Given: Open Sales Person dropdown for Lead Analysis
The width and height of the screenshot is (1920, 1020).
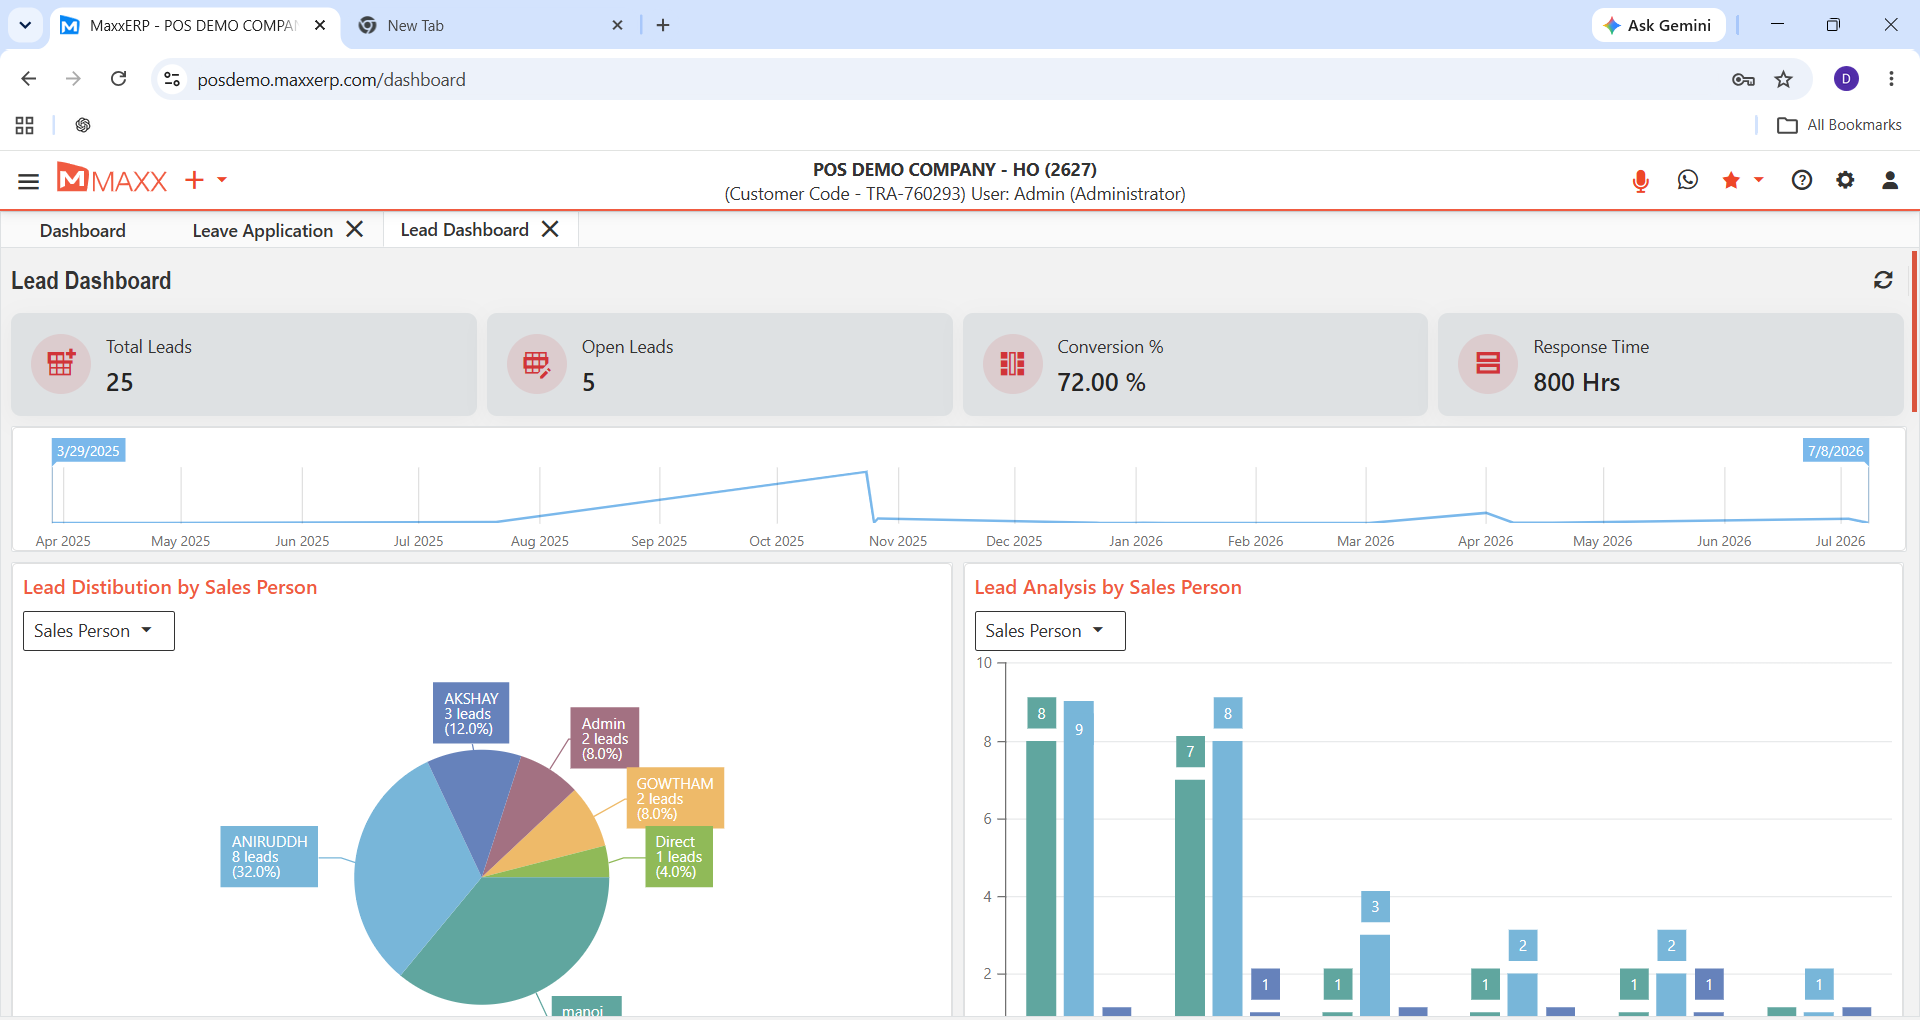Looking at the screenshot, I should tap(1050, 631).
